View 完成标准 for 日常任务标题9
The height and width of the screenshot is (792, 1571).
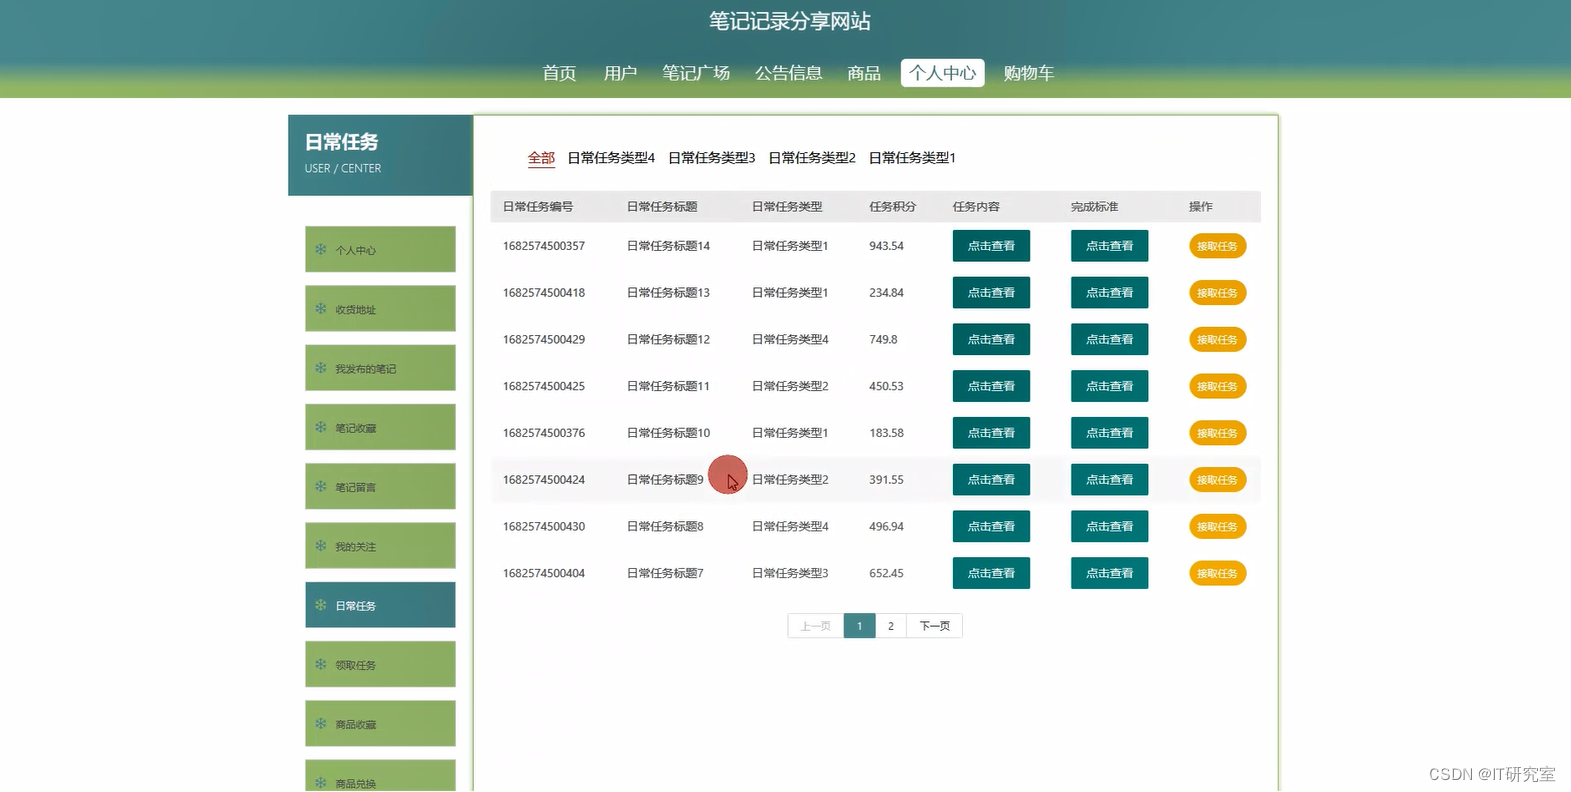click(1110, 480)
